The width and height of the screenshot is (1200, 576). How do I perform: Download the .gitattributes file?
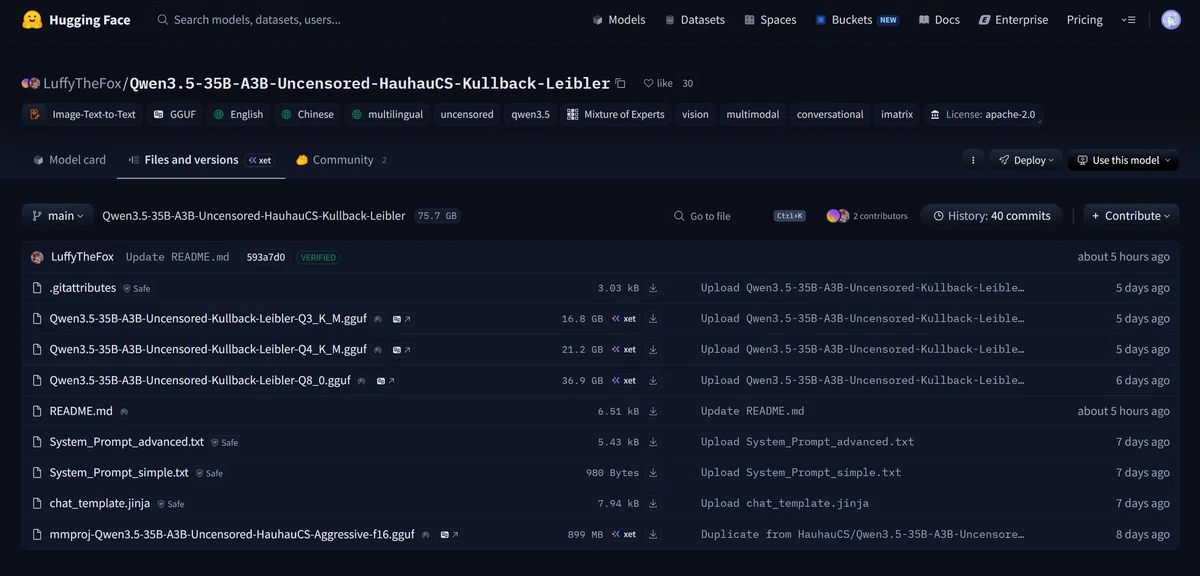653,288
